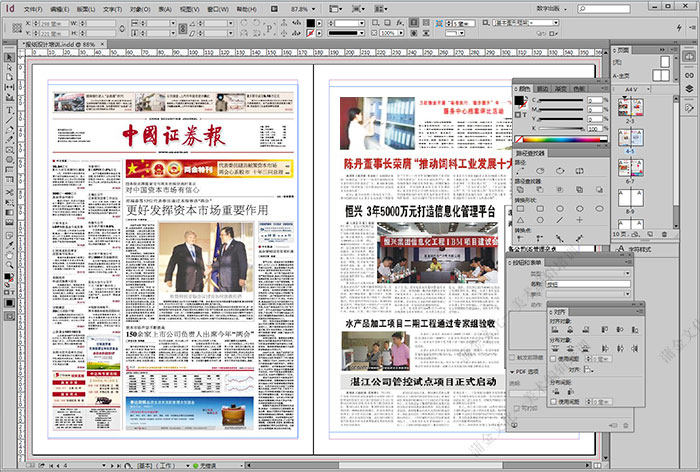This screenshot has height=472, width=700.
Task: Click pathfinder Exclude Overlap icon
Action: coord(579,190)
